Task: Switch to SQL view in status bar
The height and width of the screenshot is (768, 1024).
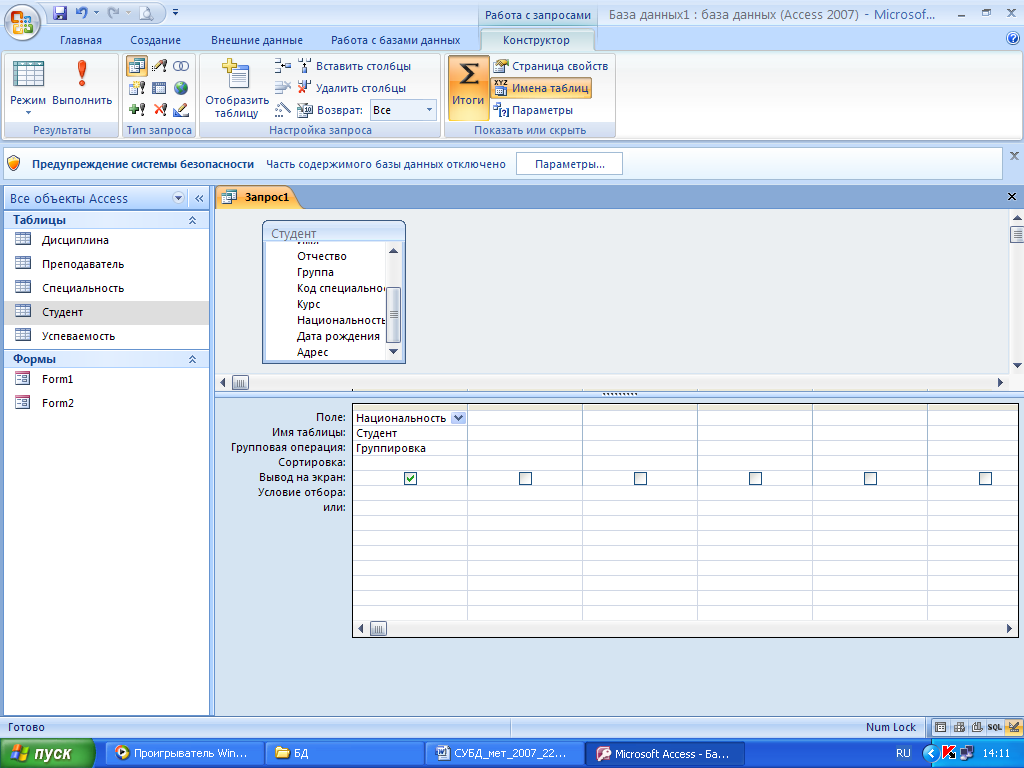Action: click(995, 727)
